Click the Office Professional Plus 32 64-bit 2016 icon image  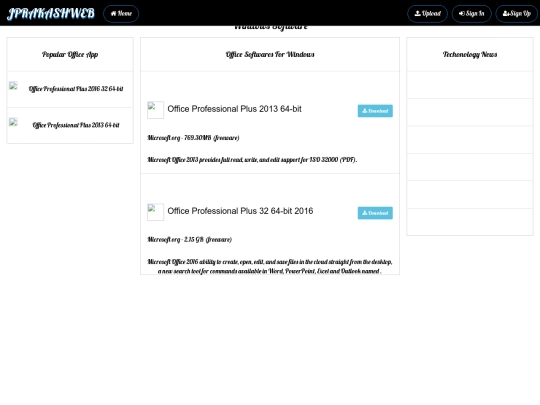[x=155, y=212]
